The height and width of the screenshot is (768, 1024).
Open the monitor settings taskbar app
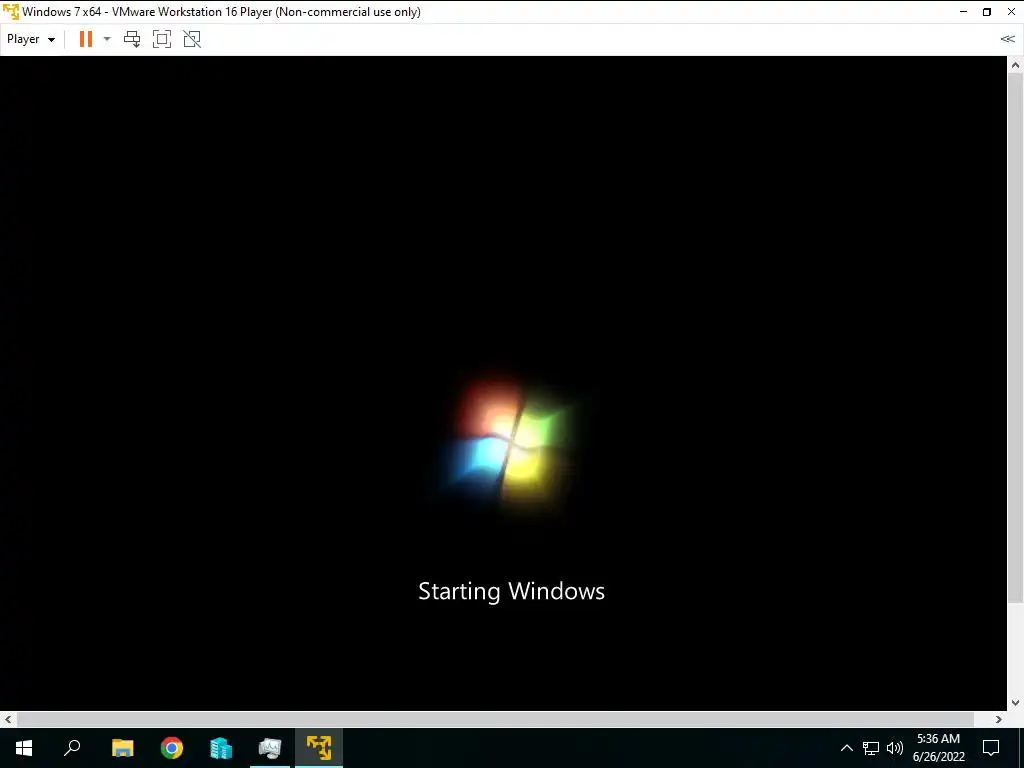[x=270, y=748]
